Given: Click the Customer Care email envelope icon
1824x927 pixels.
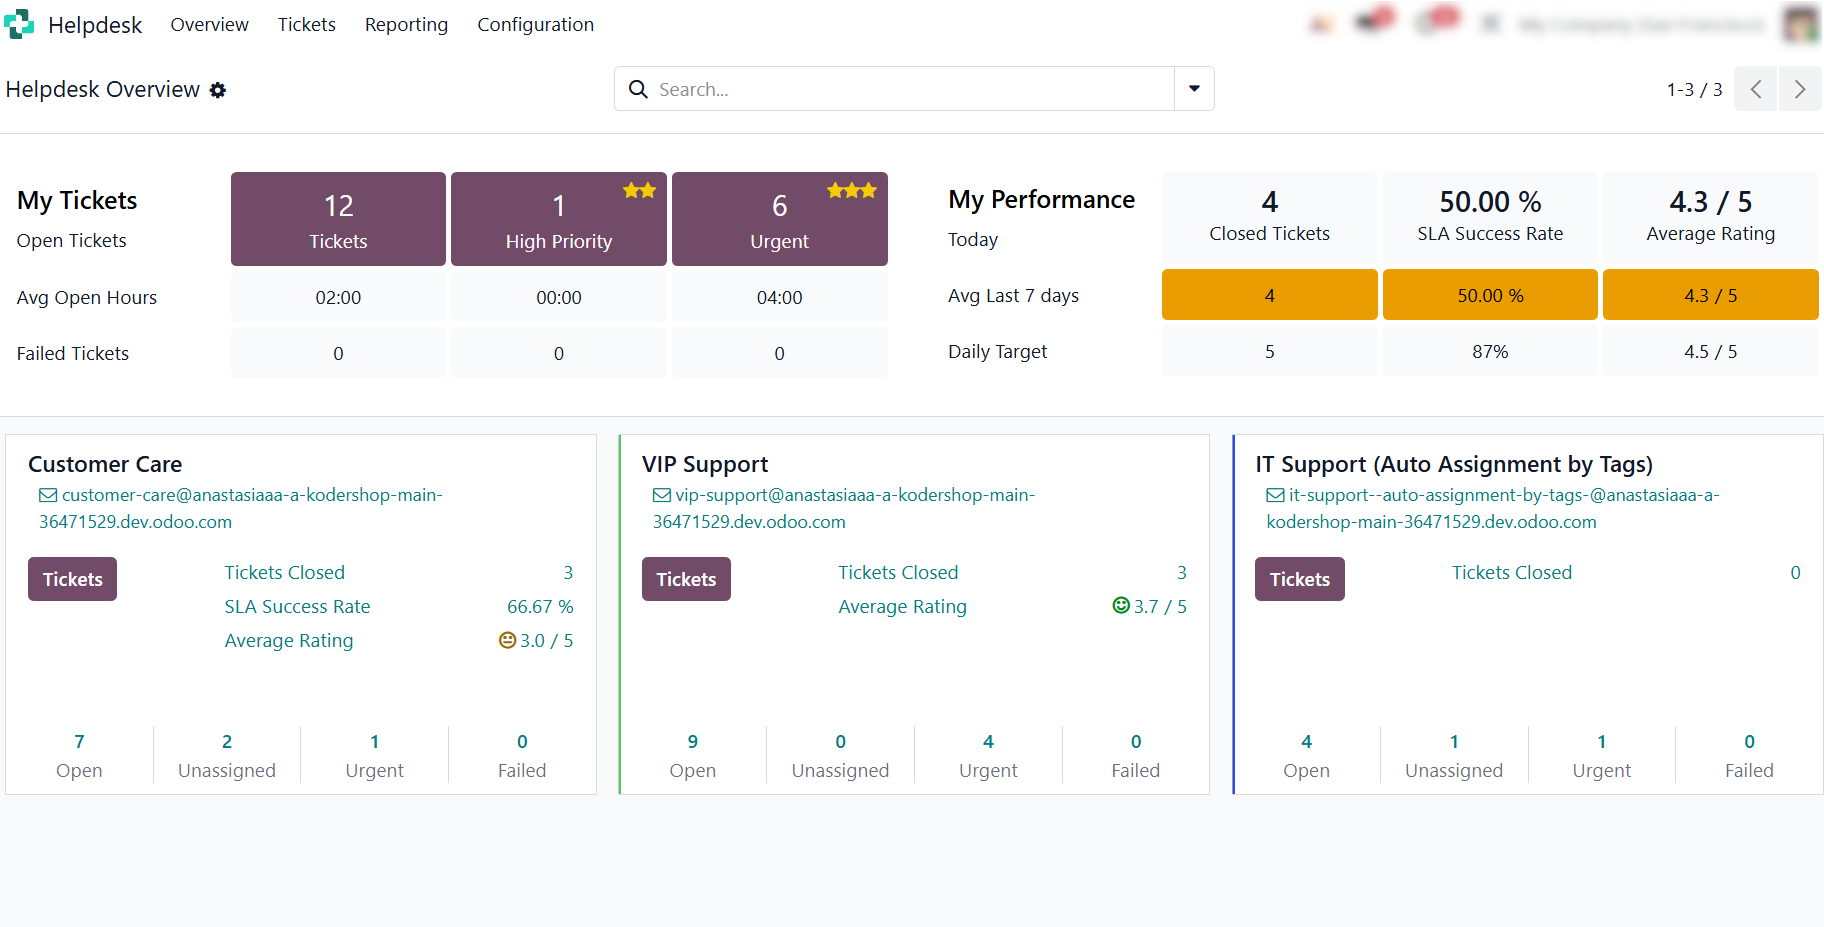Looking at the screenshot, I should 48,495.
